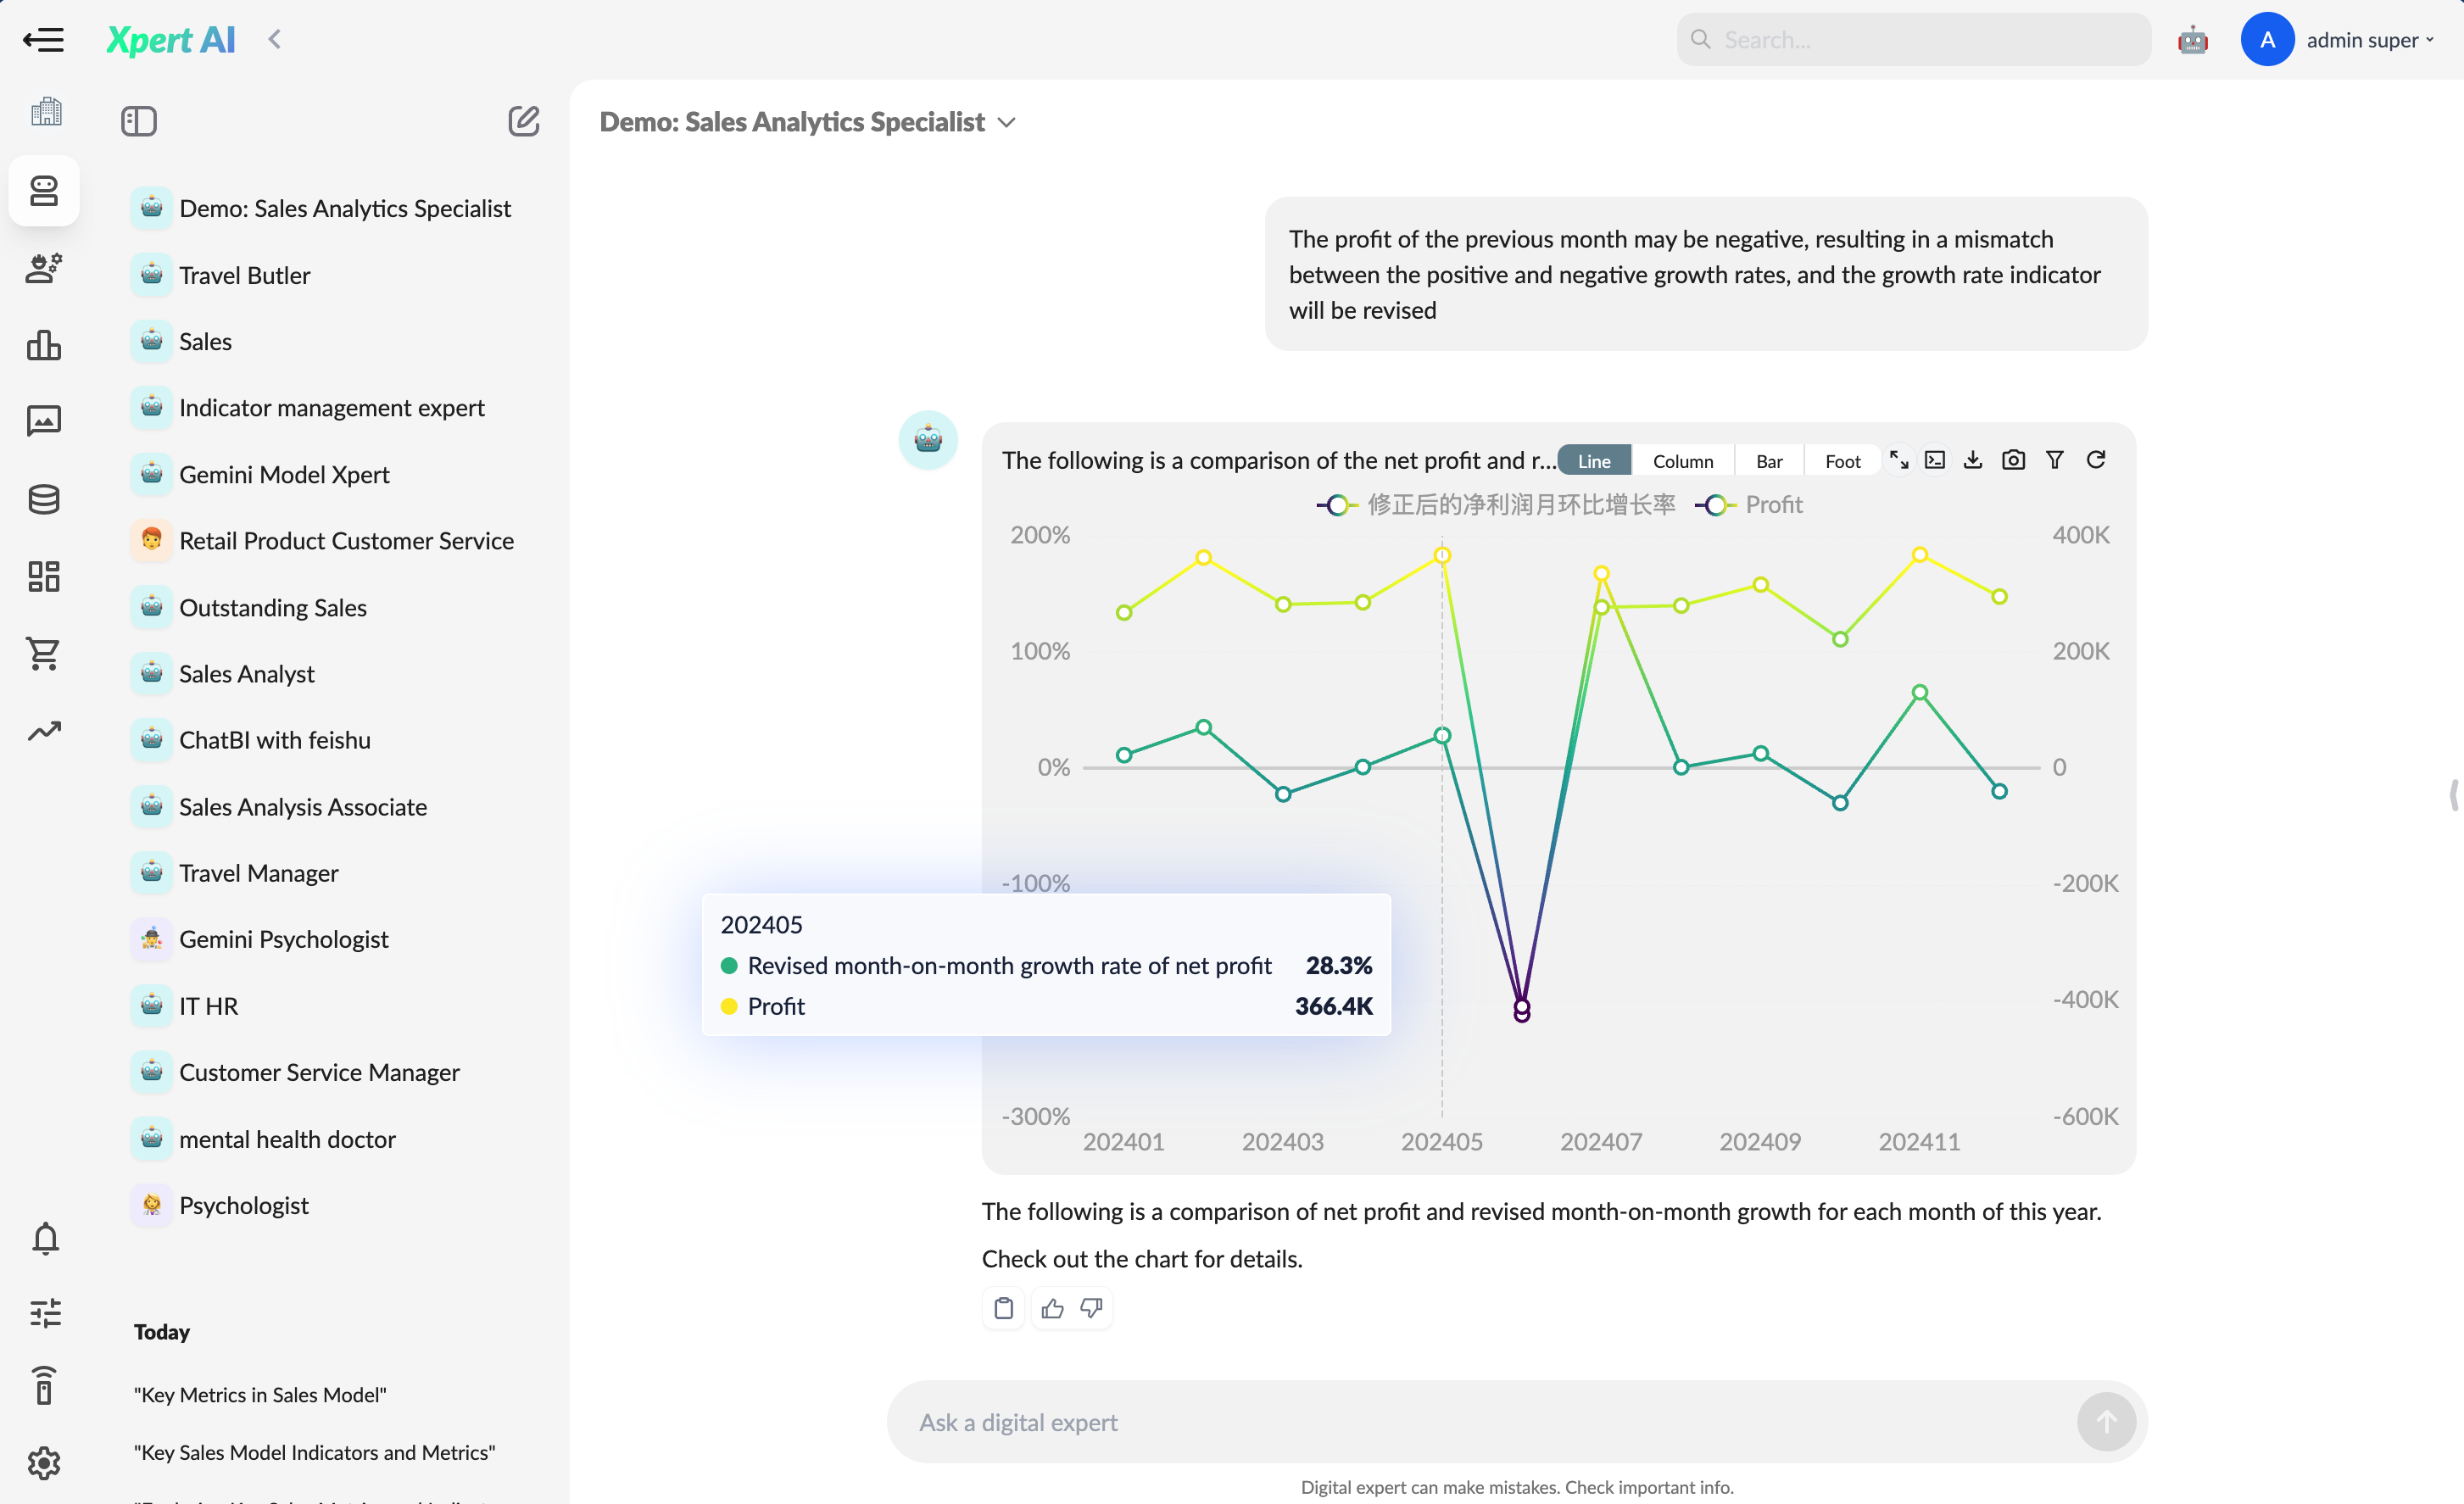Open the Travel Butler expert

point(244,275)
